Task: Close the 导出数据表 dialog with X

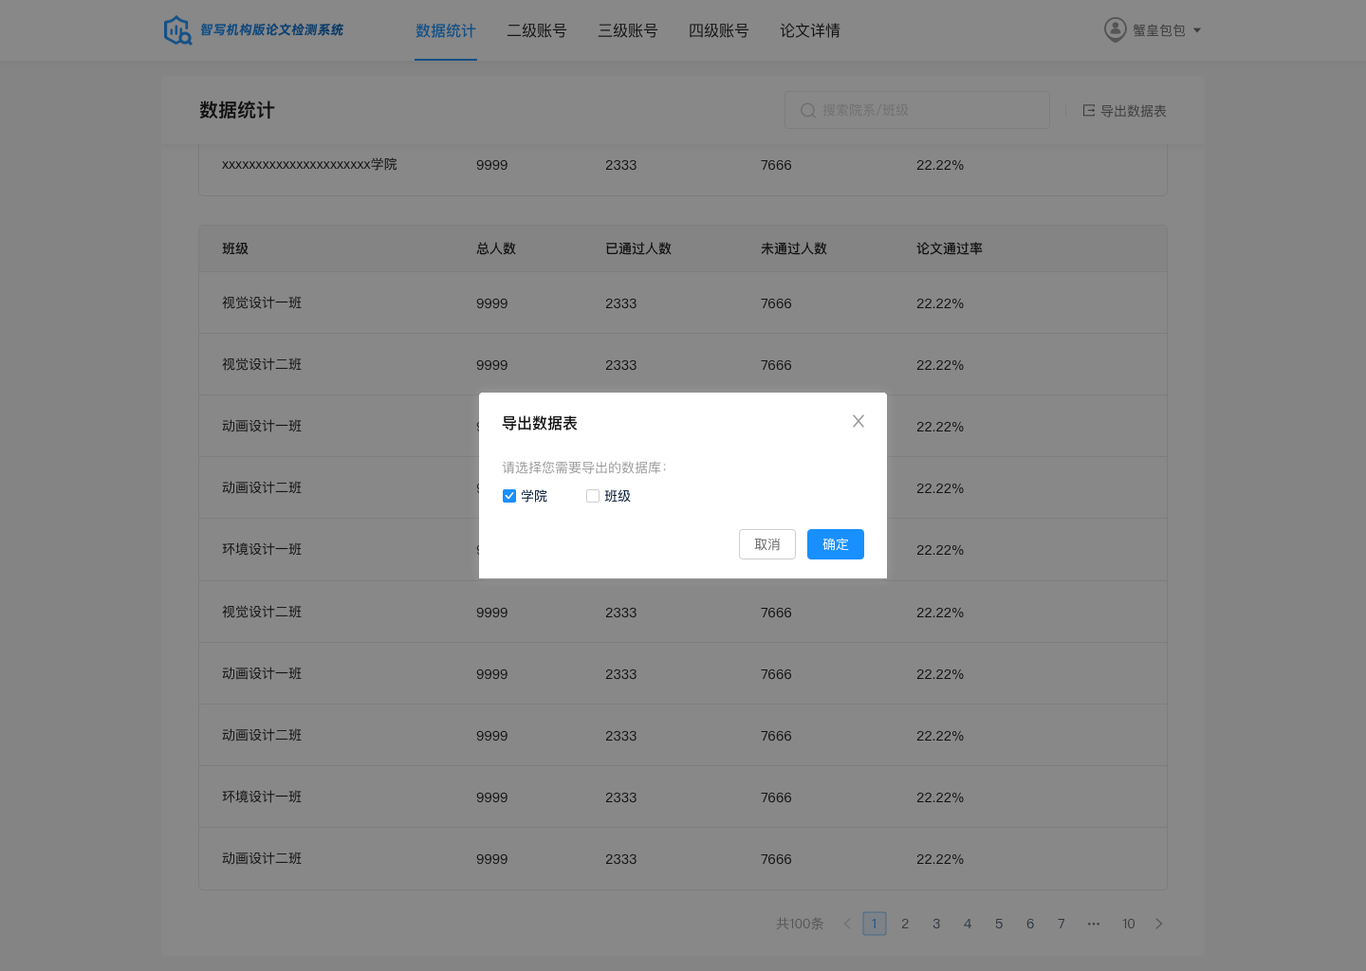Action: point(858,421)
